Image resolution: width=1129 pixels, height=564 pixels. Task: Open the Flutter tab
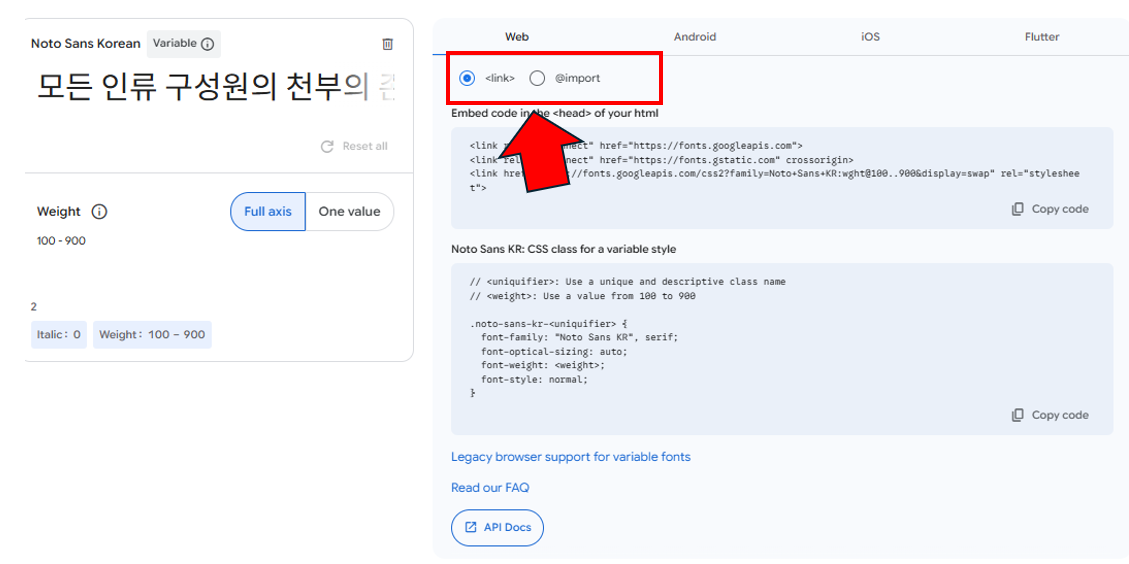1042,37
